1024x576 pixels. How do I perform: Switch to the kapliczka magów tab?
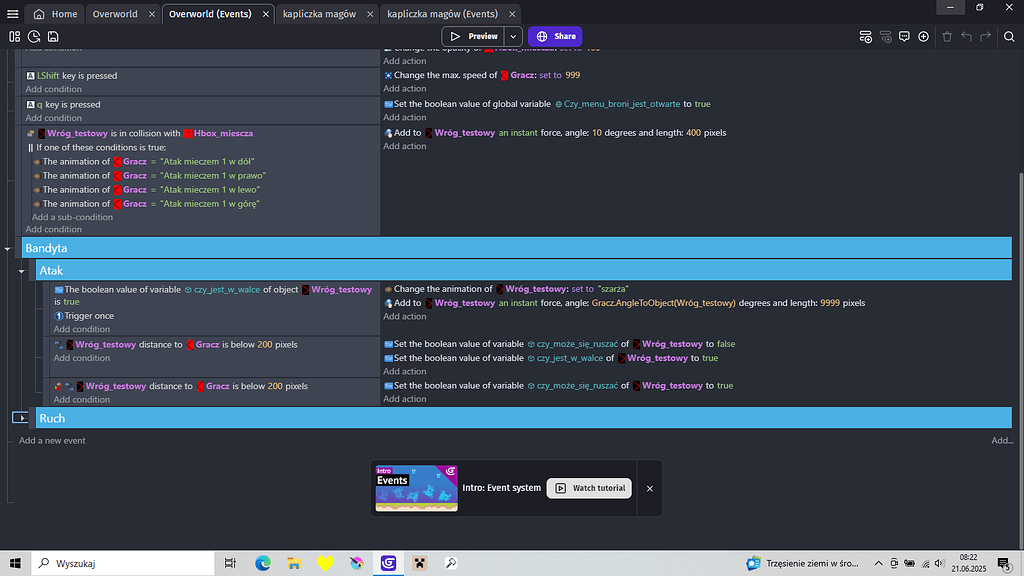pyautogui.click(x=325, y=14)
